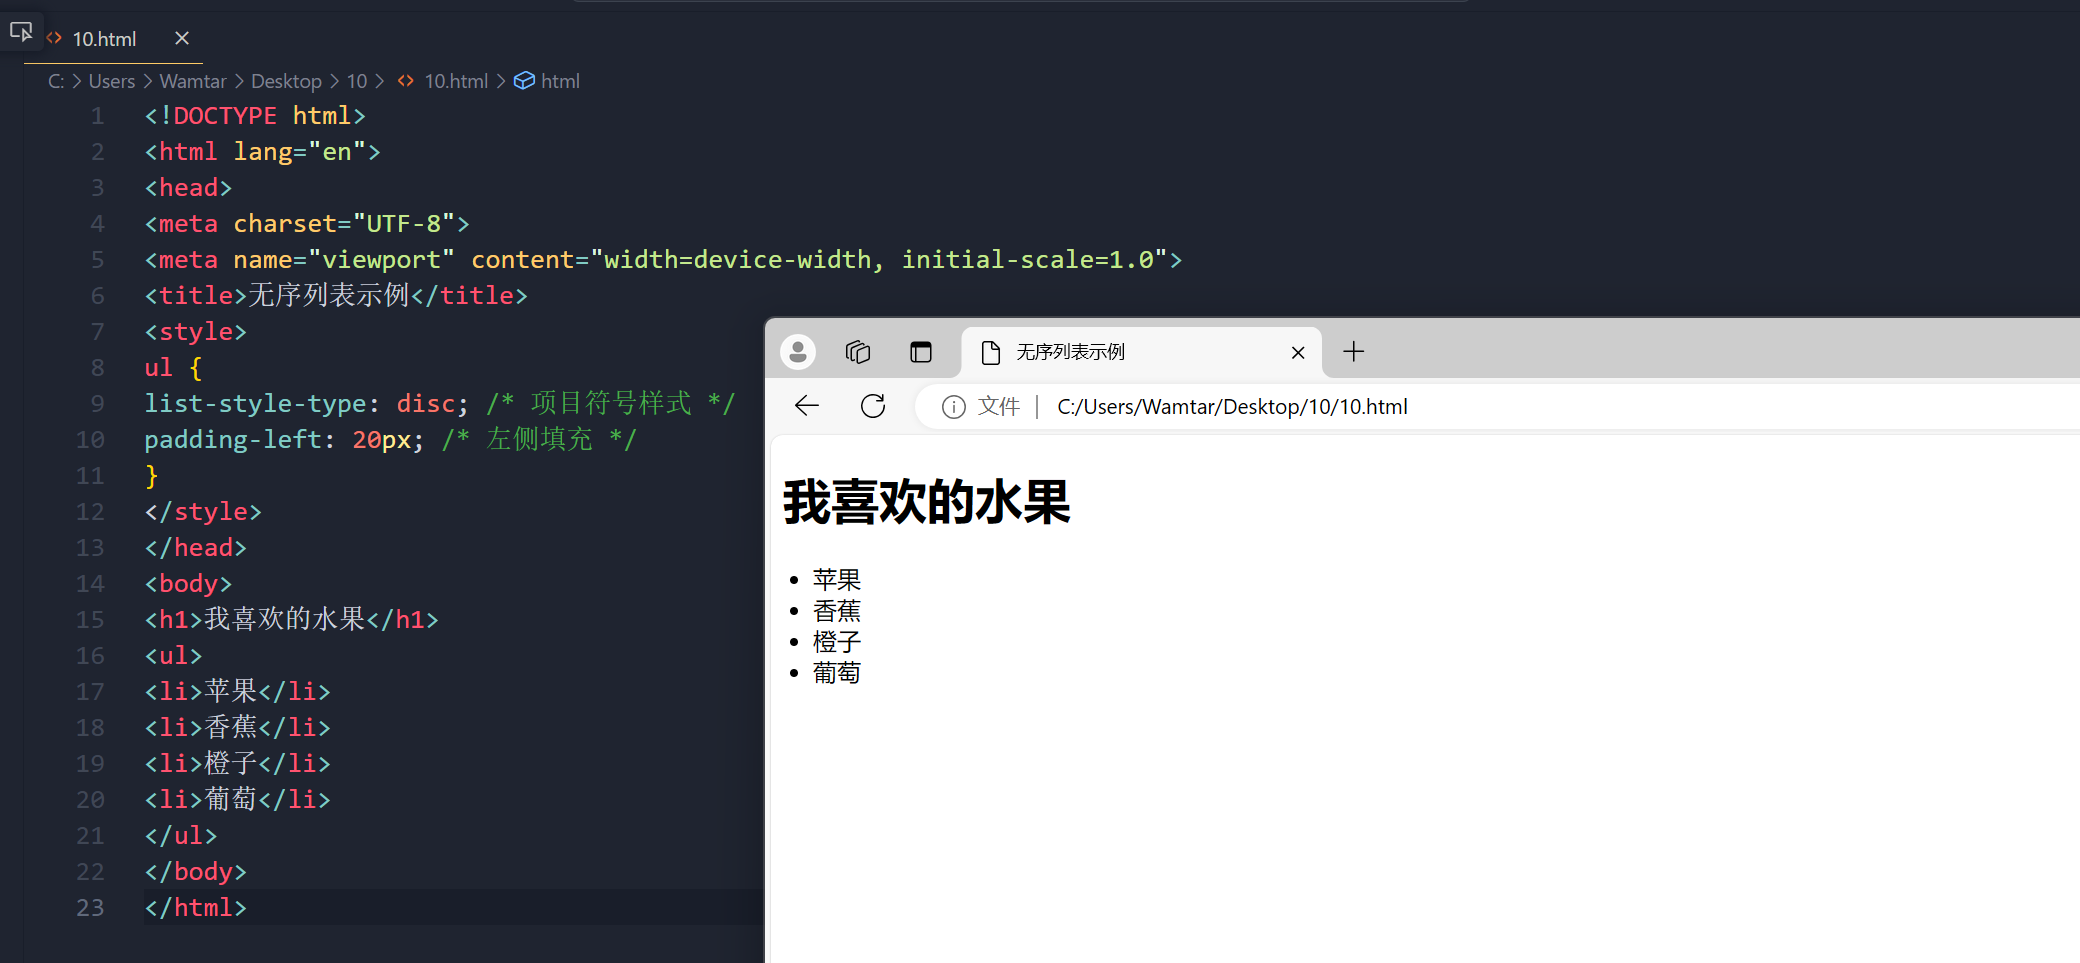Click the <li>橙子</li> code line

(x=237, y=764)
